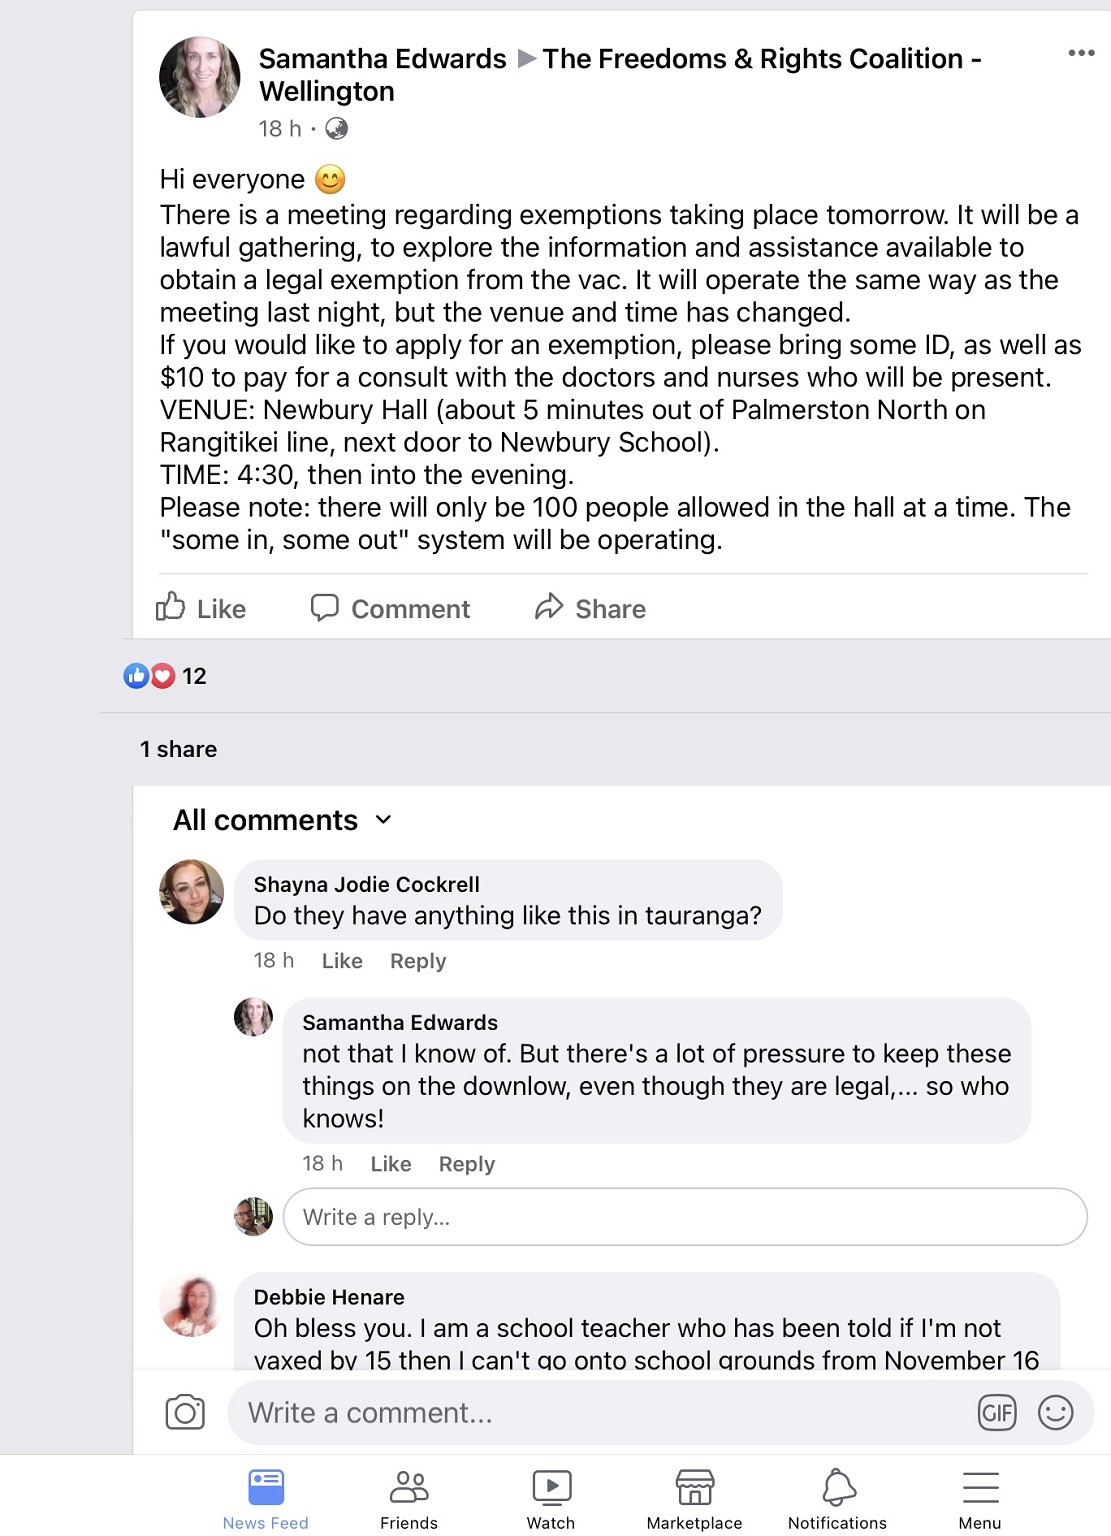Focus the Write a comment field
This screenshot has height=1536, width=1111.
[x=600, y=1412]
